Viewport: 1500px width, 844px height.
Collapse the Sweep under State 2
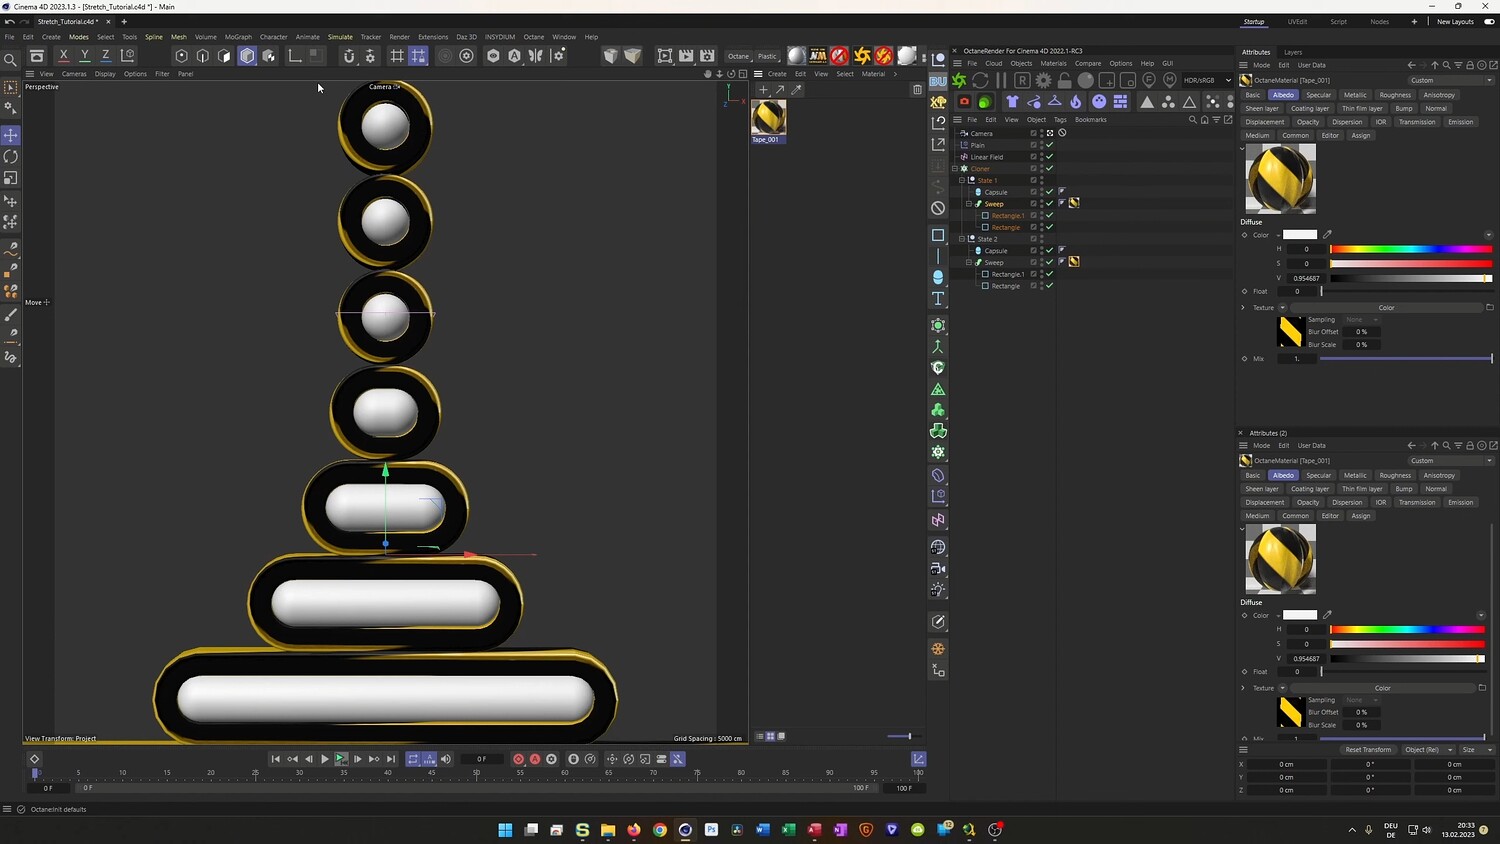tap(969, 263)
